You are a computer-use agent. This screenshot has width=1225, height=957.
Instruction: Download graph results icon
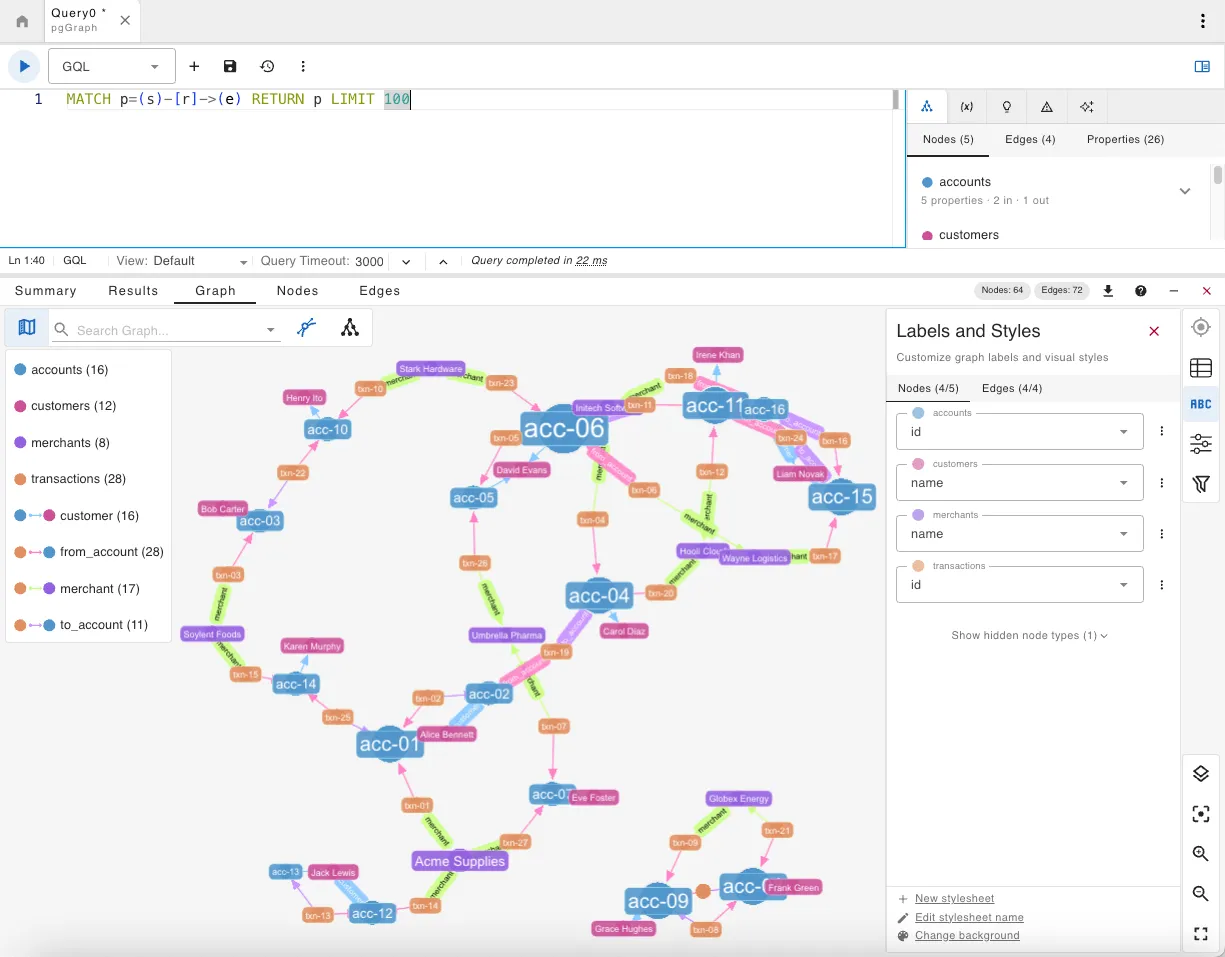click(1108, 291)
